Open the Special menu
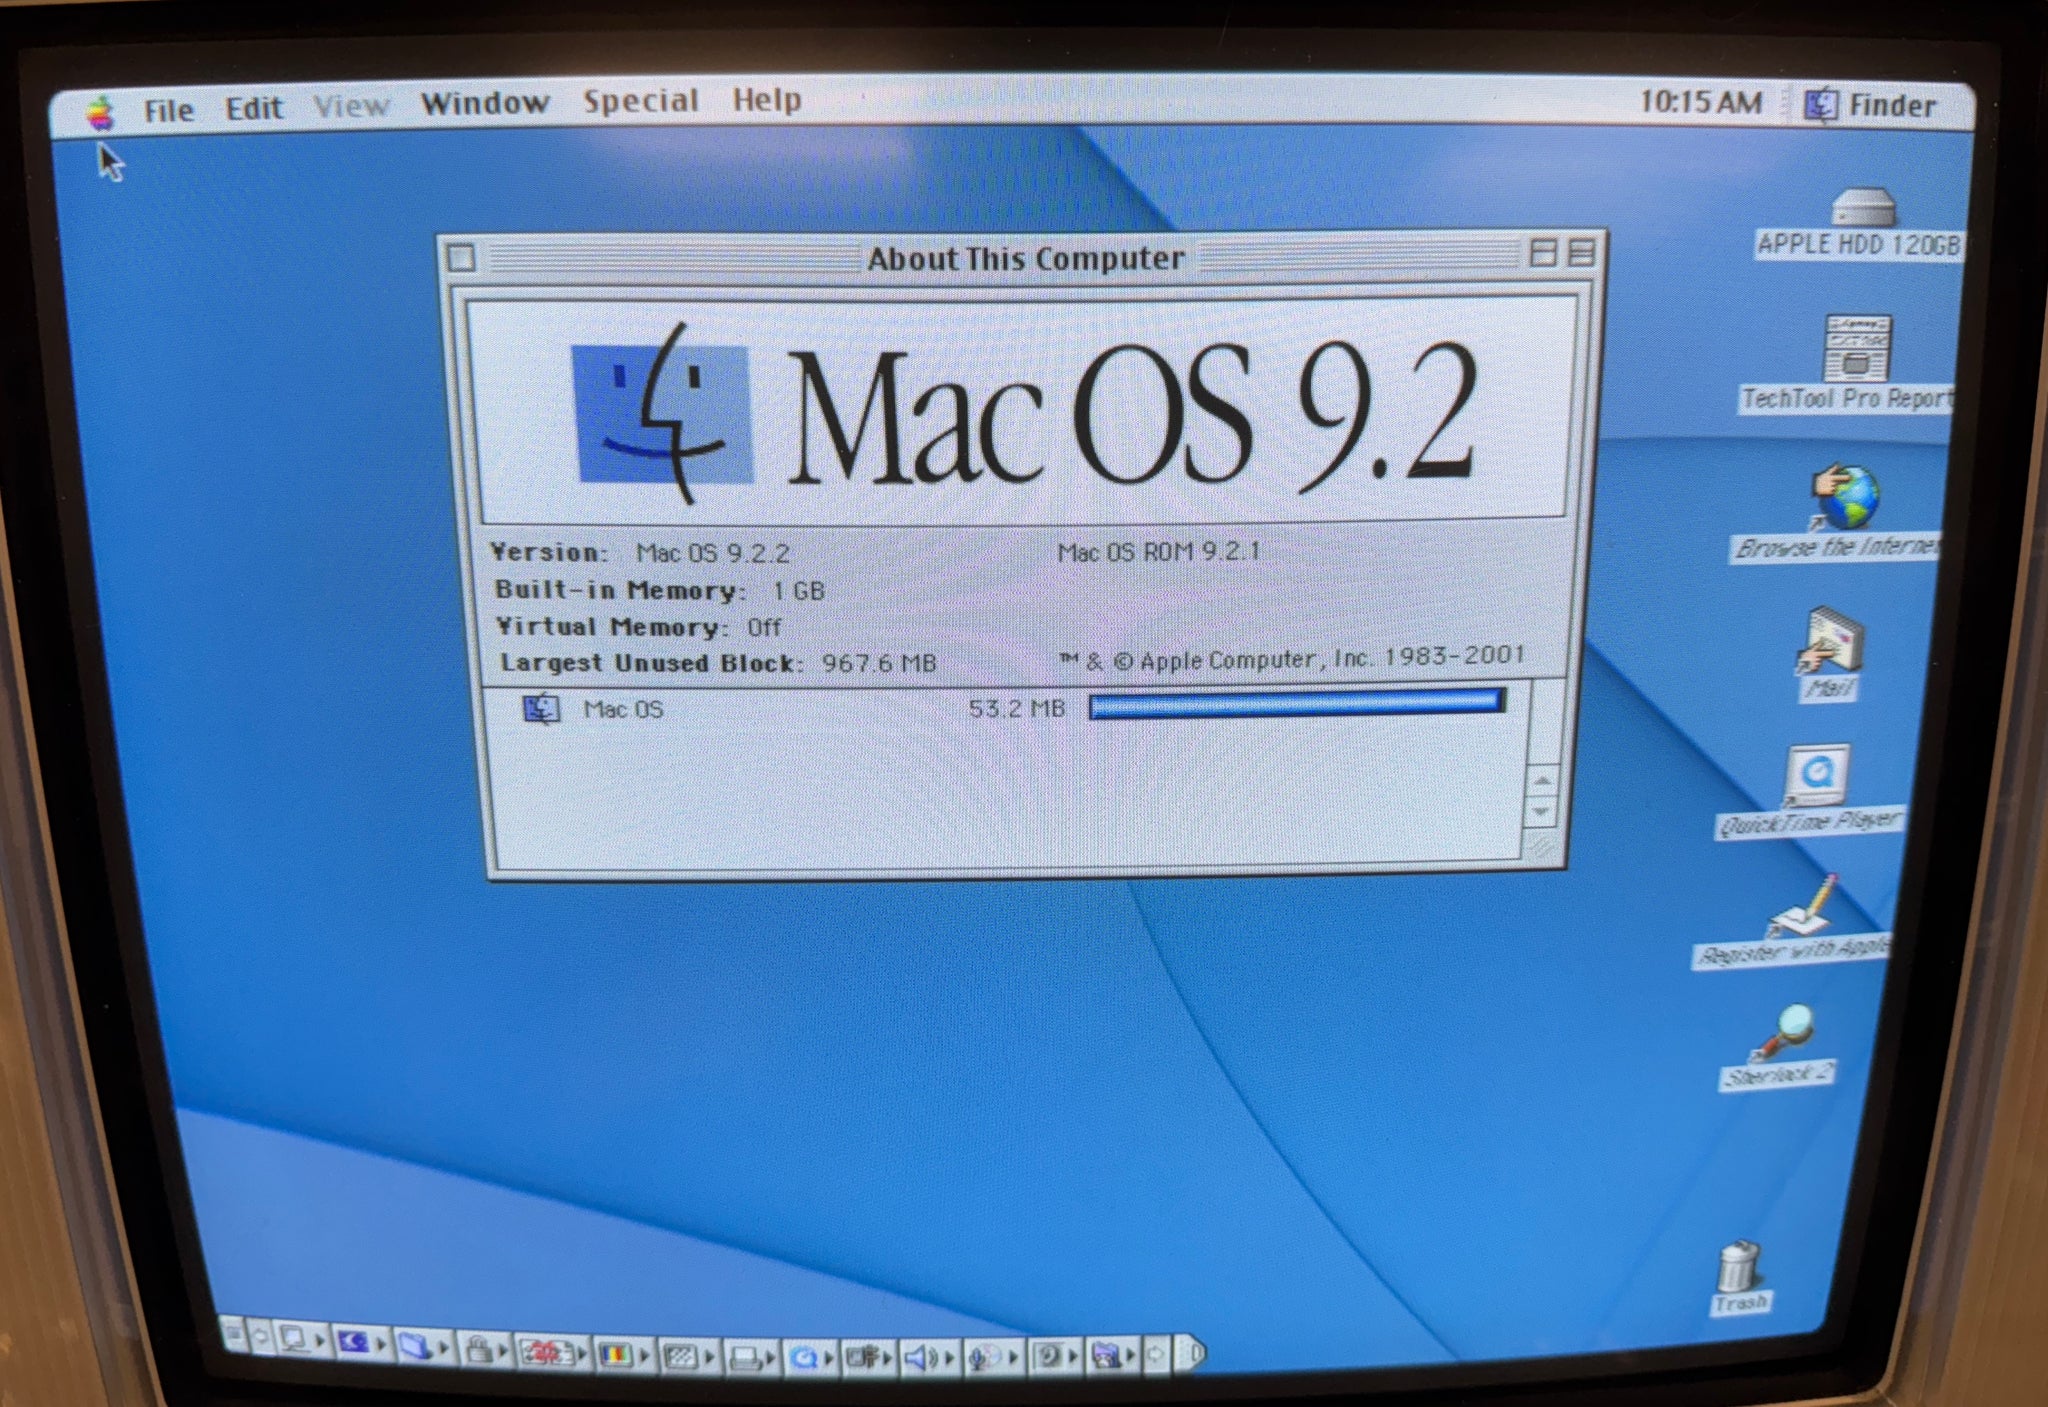 pos(641,100)
